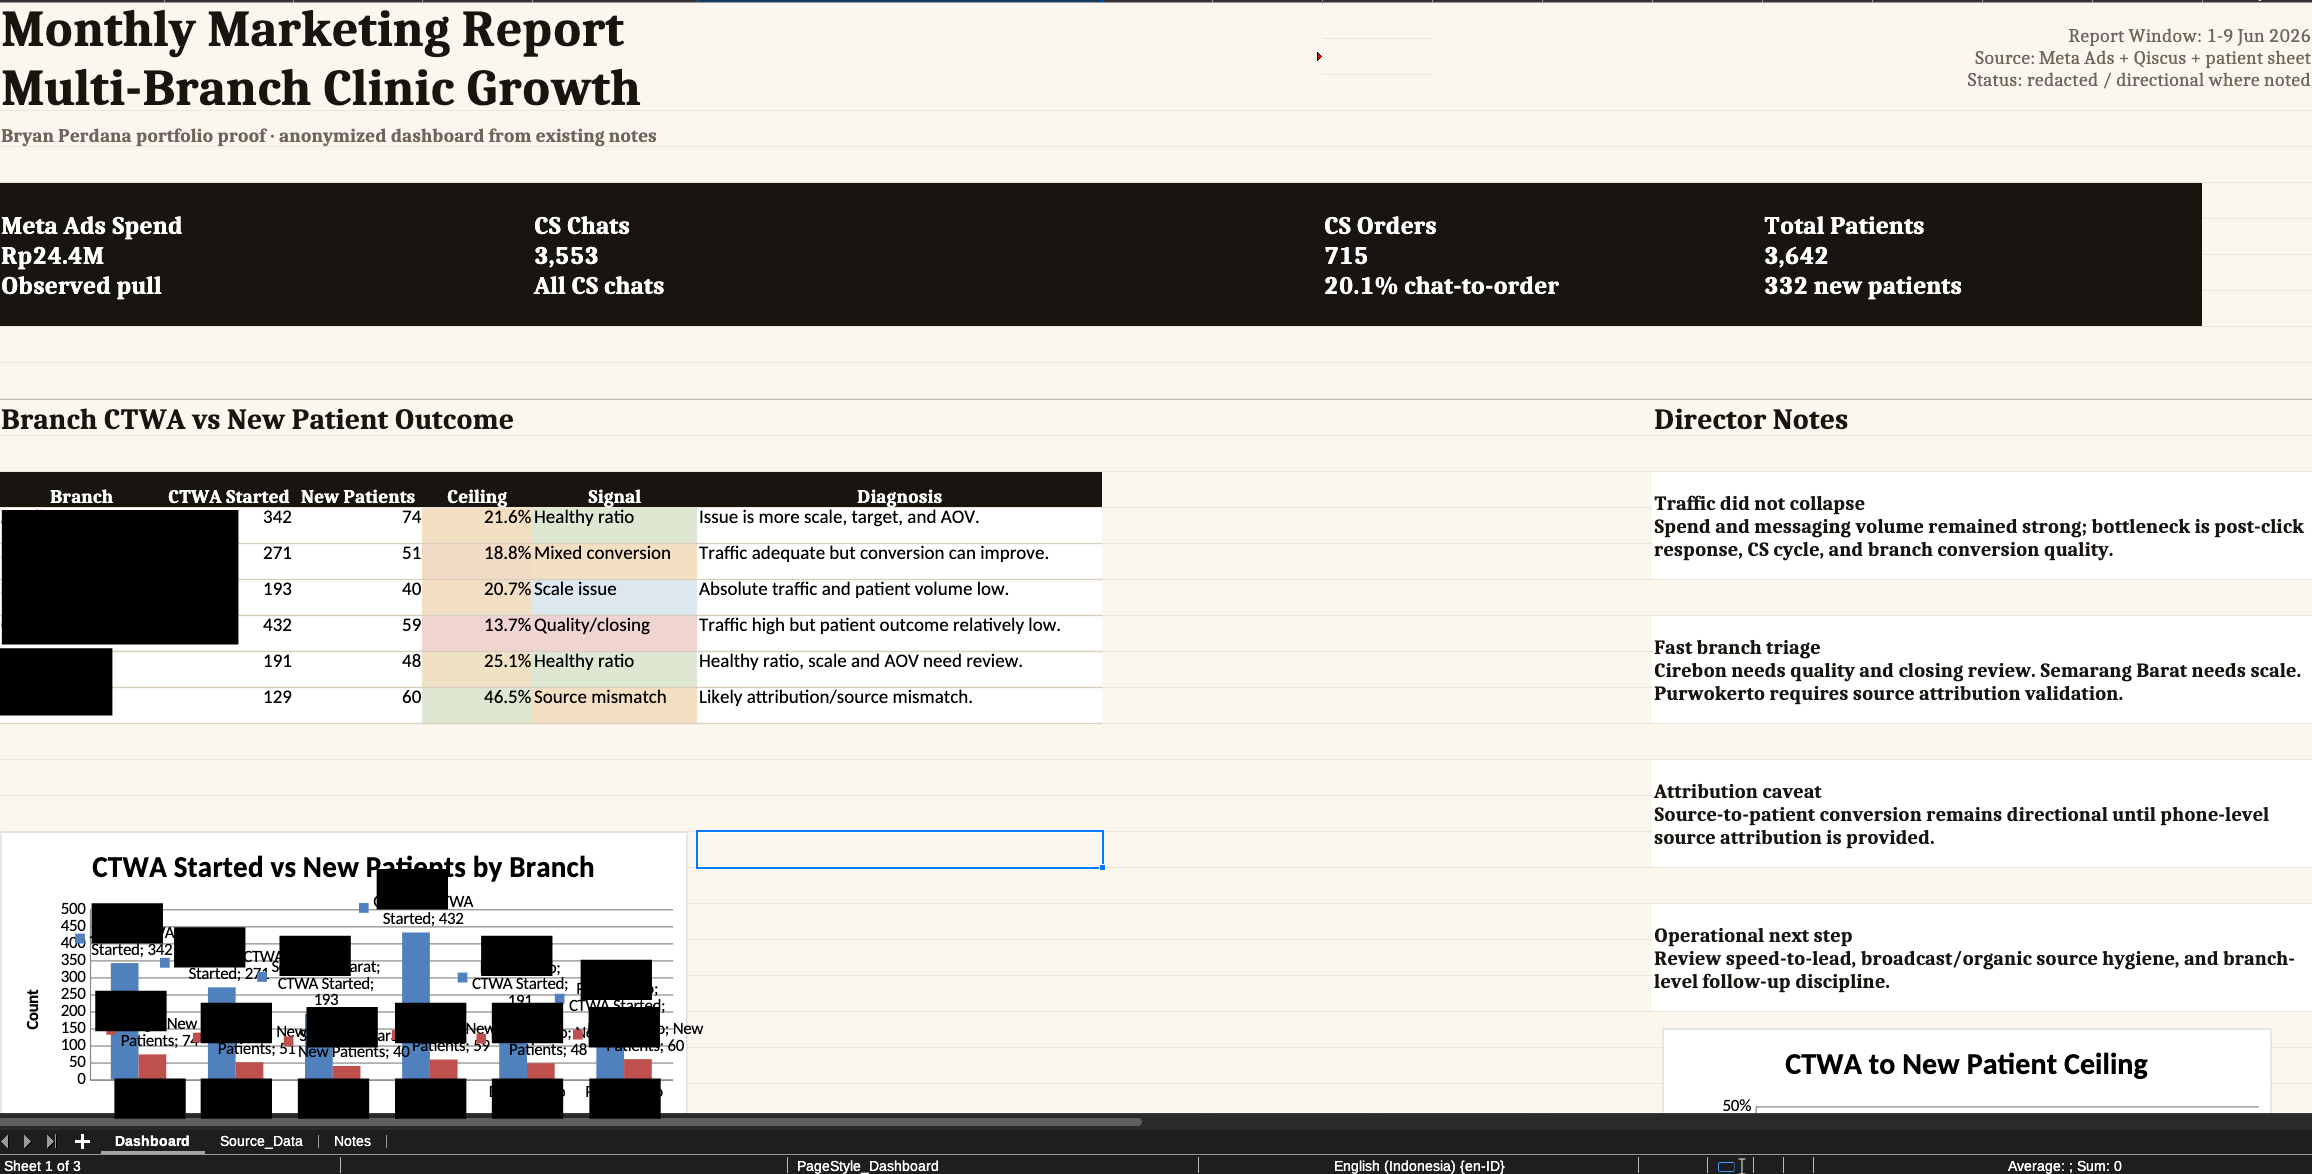Image resolution: width=2312 pixels, height=1174 pixels.
Task: Click 'Sheet 1 of 3' in status bar
Action: point(43,1166)
